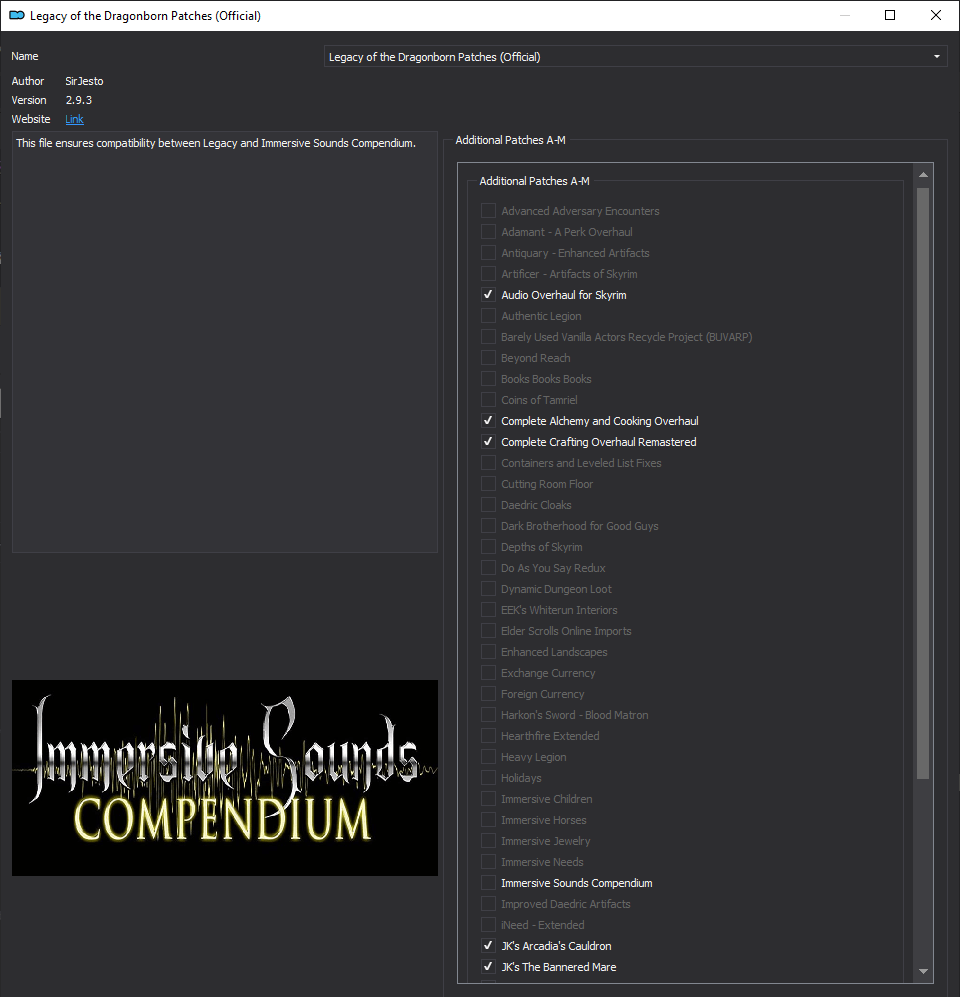960x997 pixels.
Task: Select the Harkon's Sword - Blood Matron label
Action: [x=575, y=715]
